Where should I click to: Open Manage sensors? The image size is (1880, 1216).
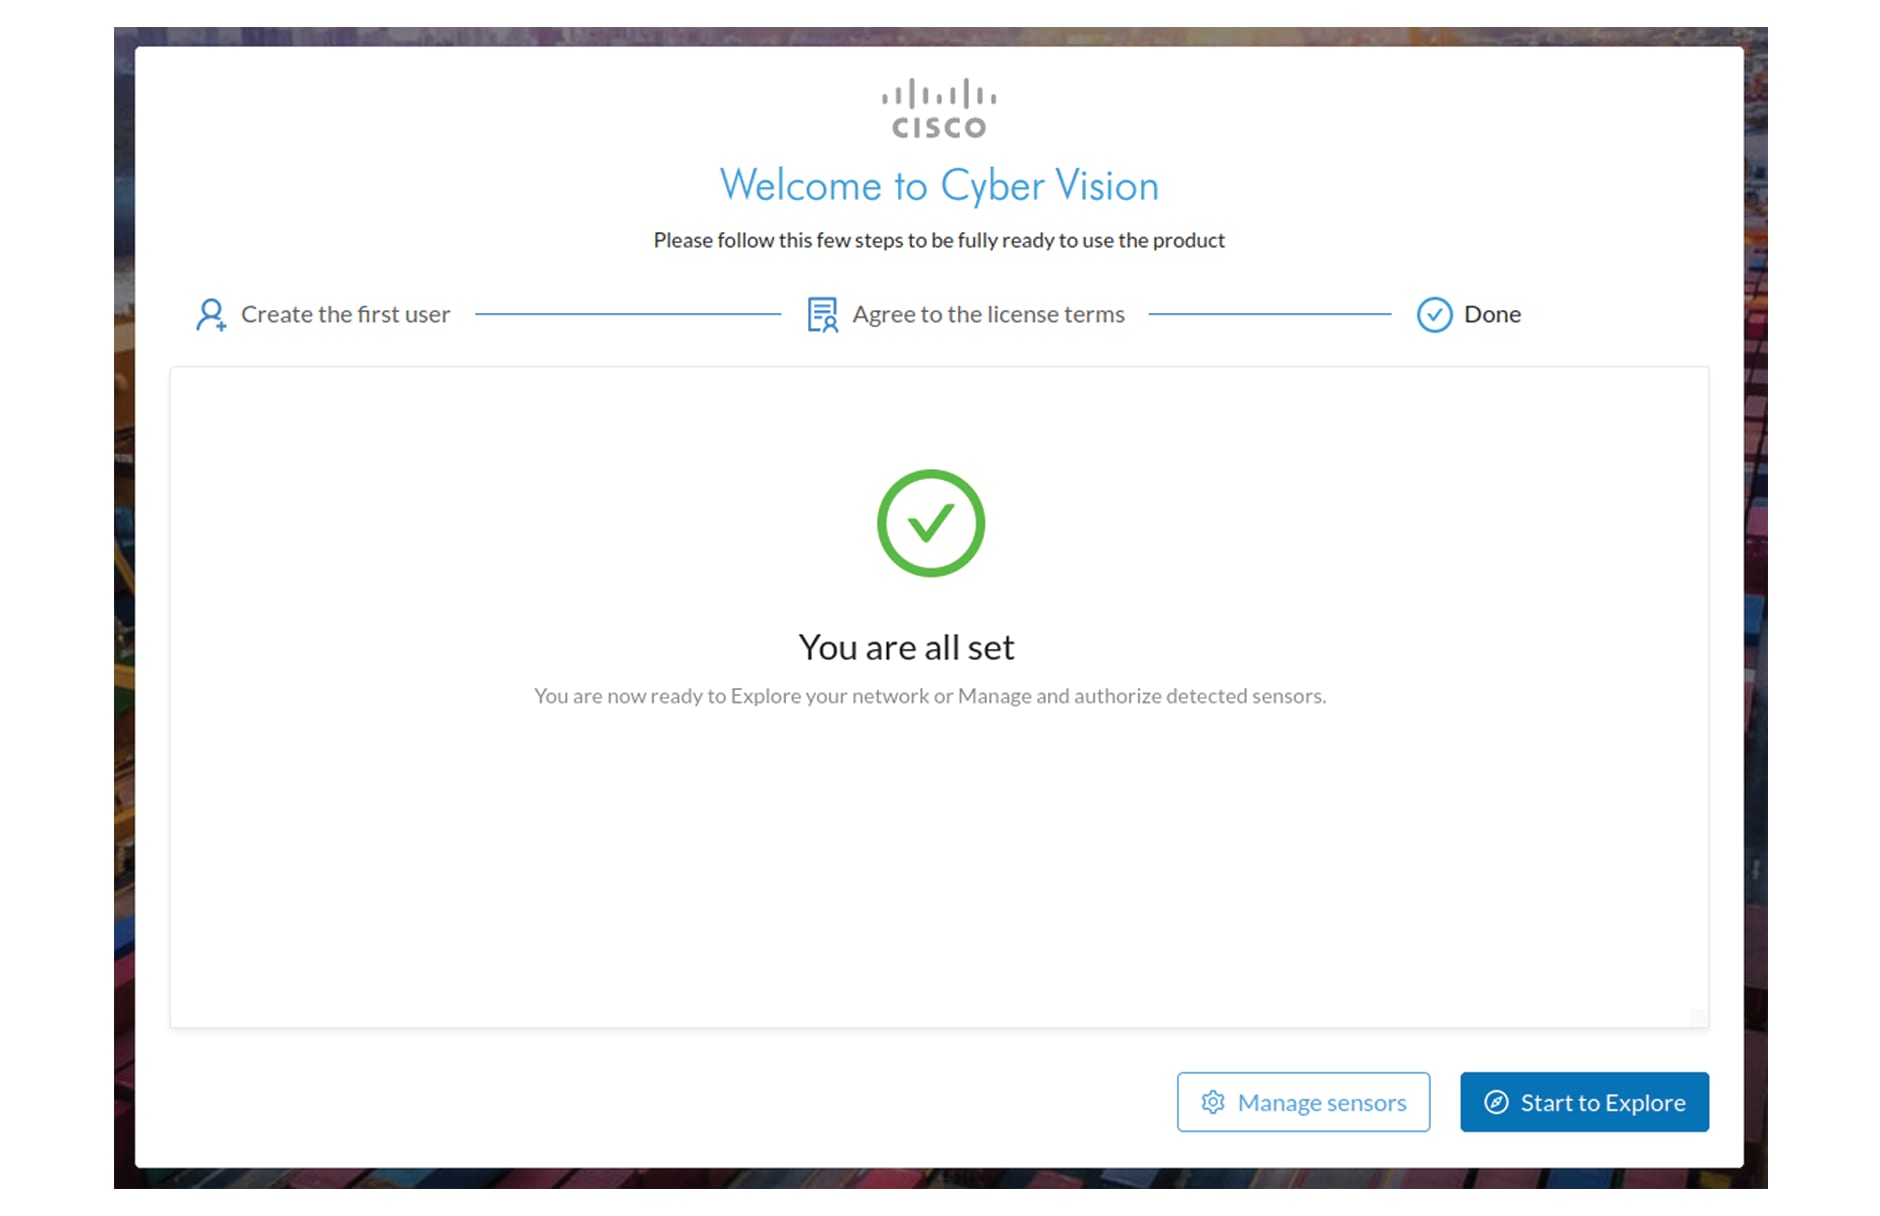tap(1303, 1102)
